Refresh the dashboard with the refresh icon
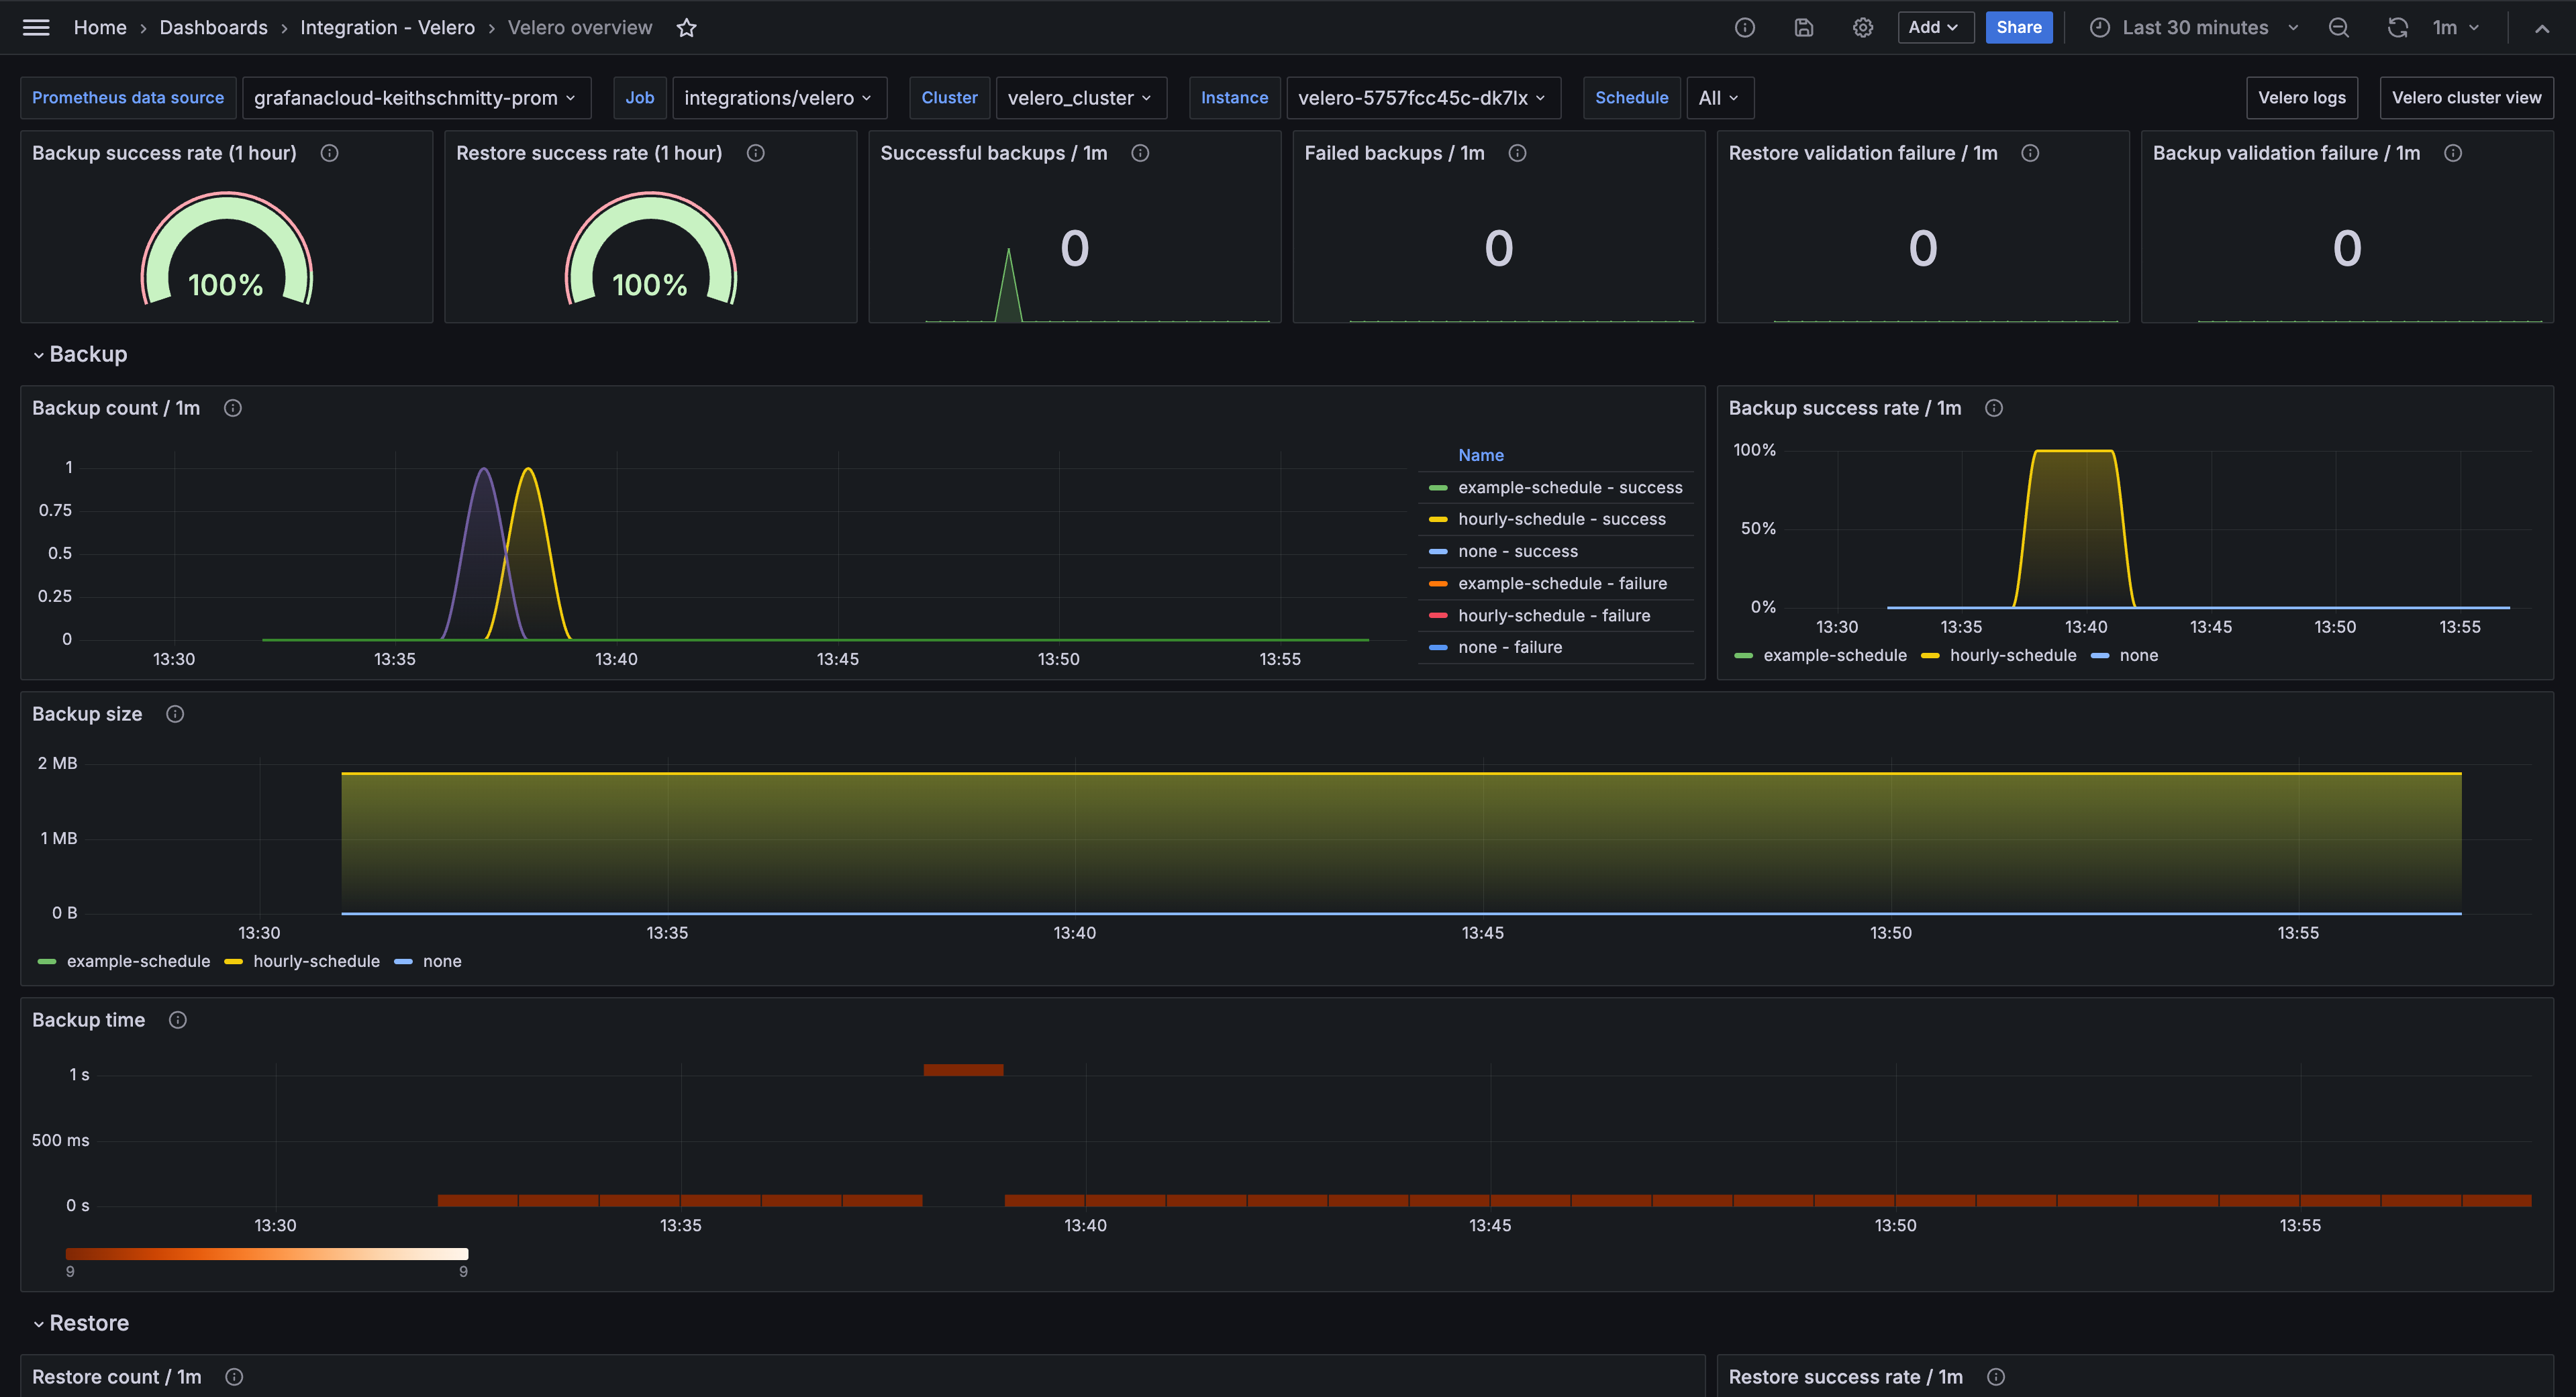Image resolution: width=2576 pixels, height=1397 pixels. coord(2397,27)
